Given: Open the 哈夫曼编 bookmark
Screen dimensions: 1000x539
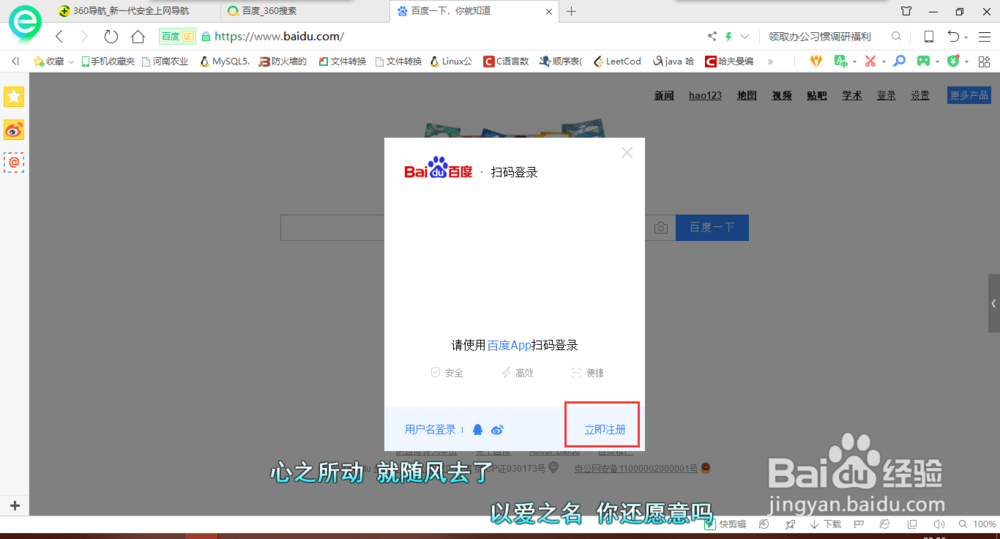Looking at the screenshot, I should (x=729, y=61).
